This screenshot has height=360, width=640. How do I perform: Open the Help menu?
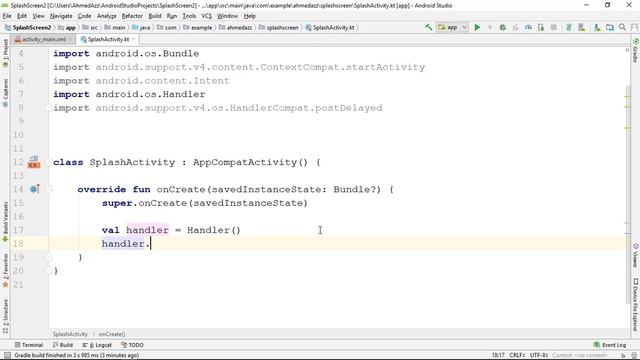249,16
